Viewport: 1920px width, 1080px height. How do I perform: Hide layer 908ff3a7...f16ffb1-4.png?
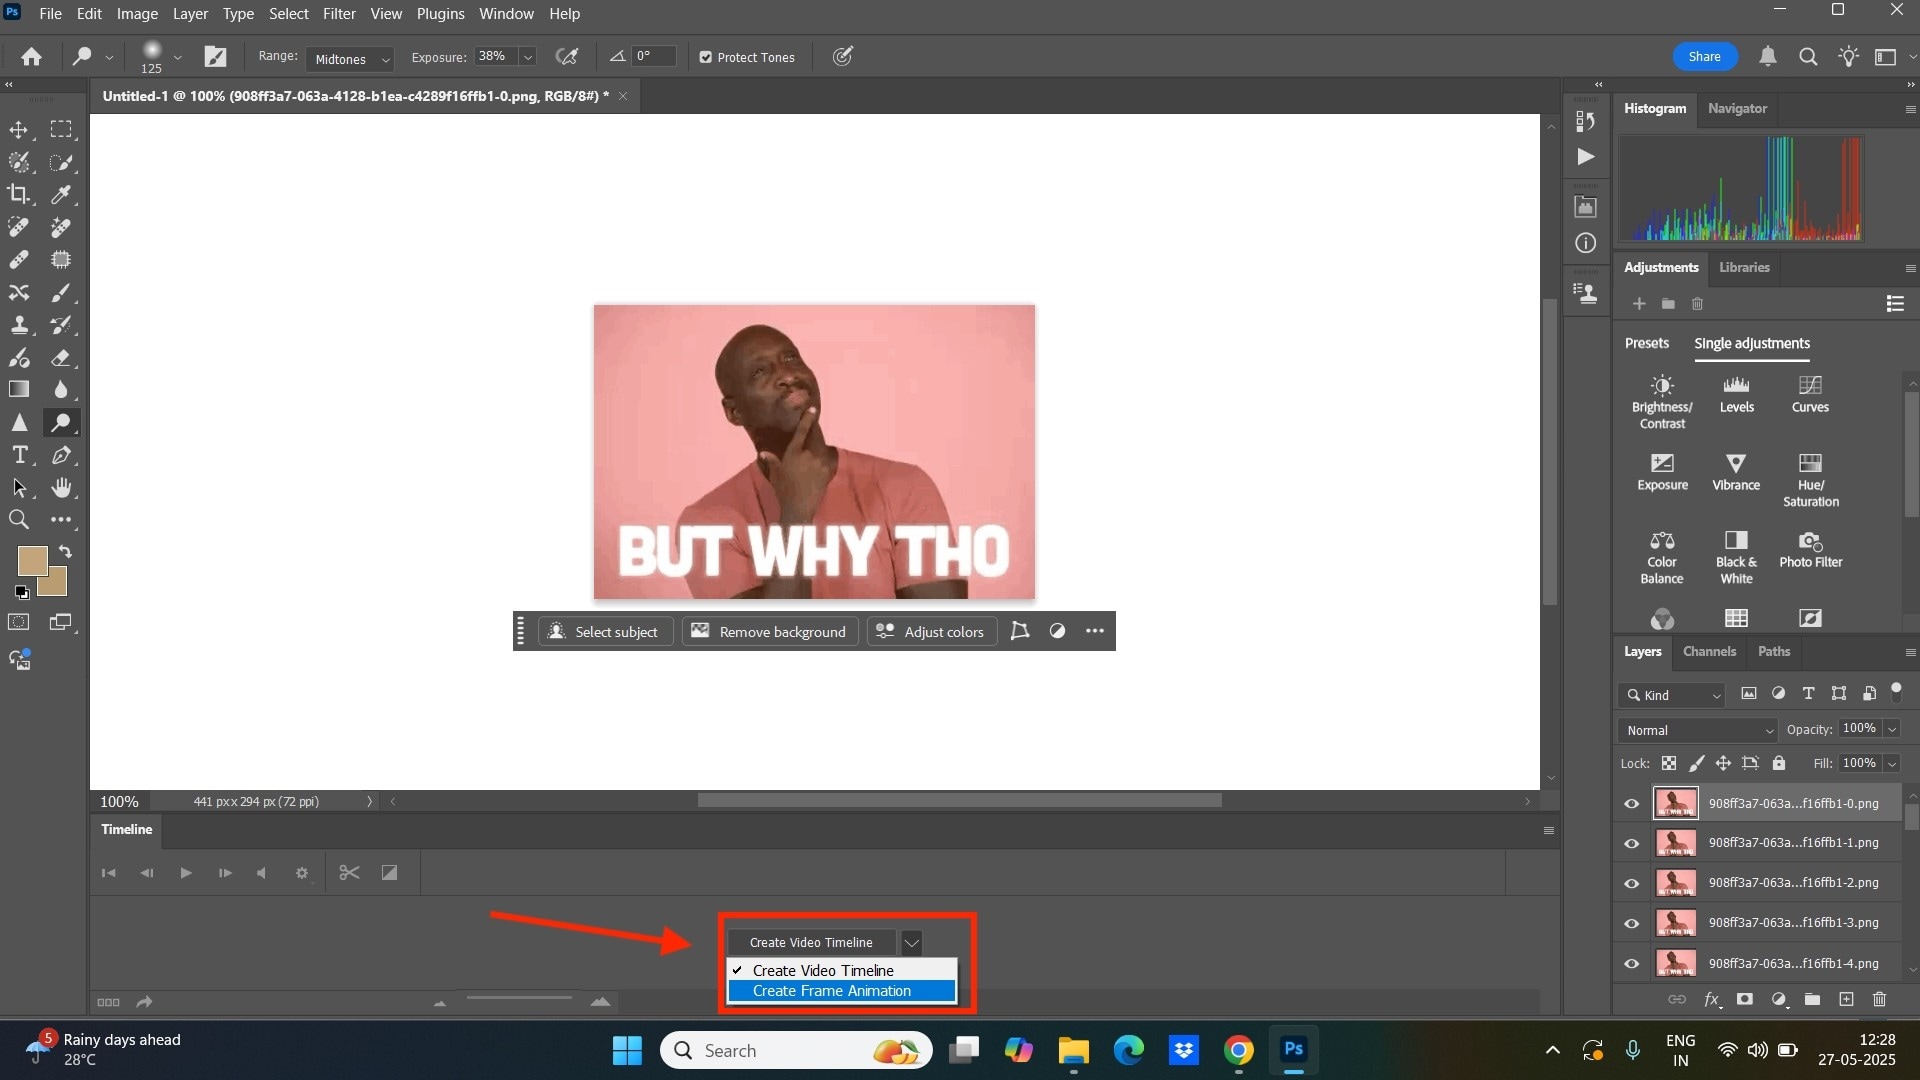[x=1632, y=964]
